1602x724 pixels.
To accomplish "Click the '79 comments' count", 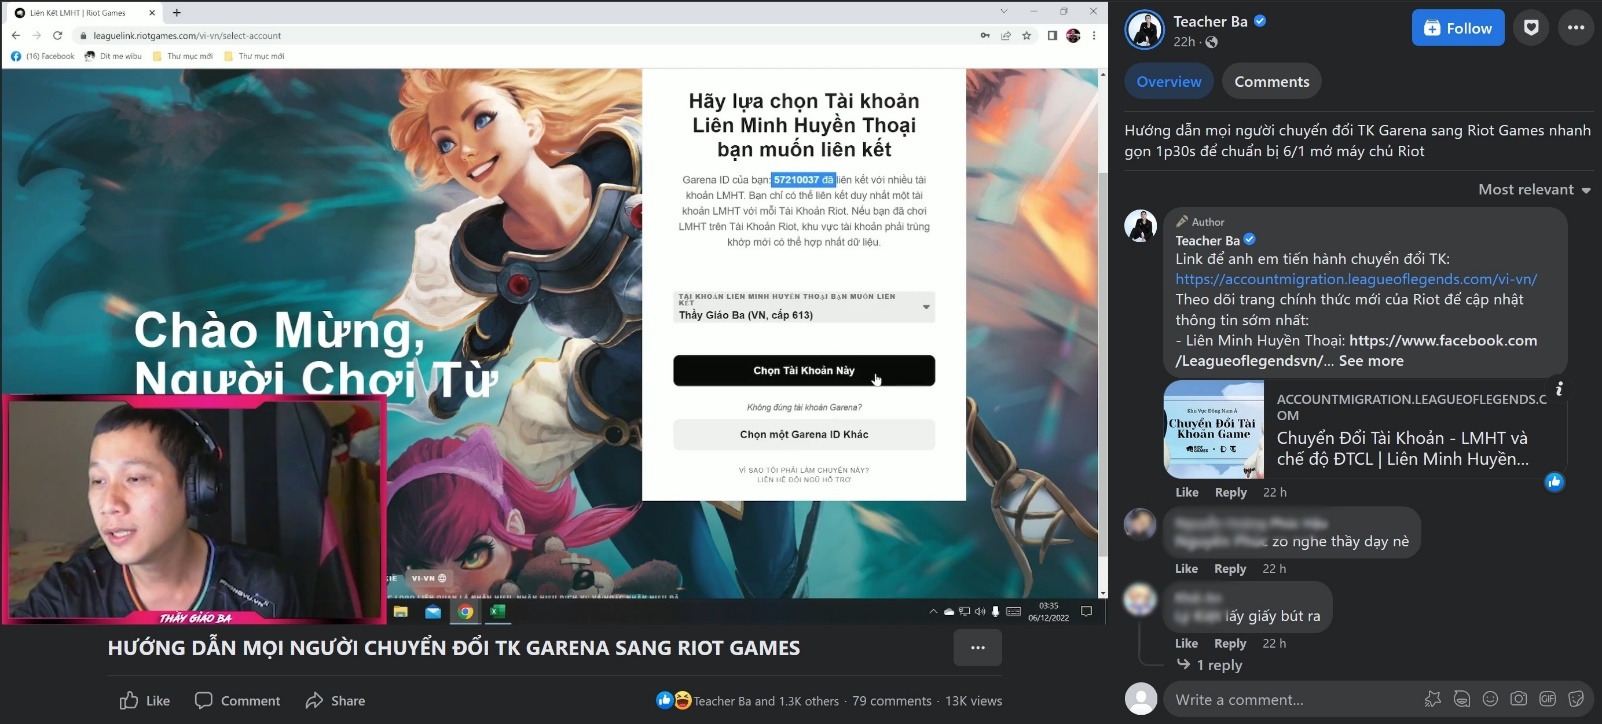I will click(892, 701).
